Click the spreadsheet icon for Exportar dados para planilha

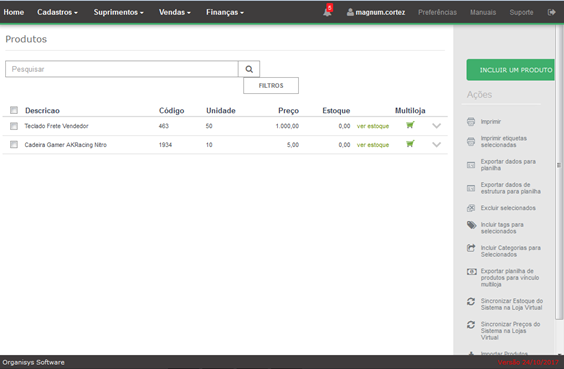pos(471,165)
